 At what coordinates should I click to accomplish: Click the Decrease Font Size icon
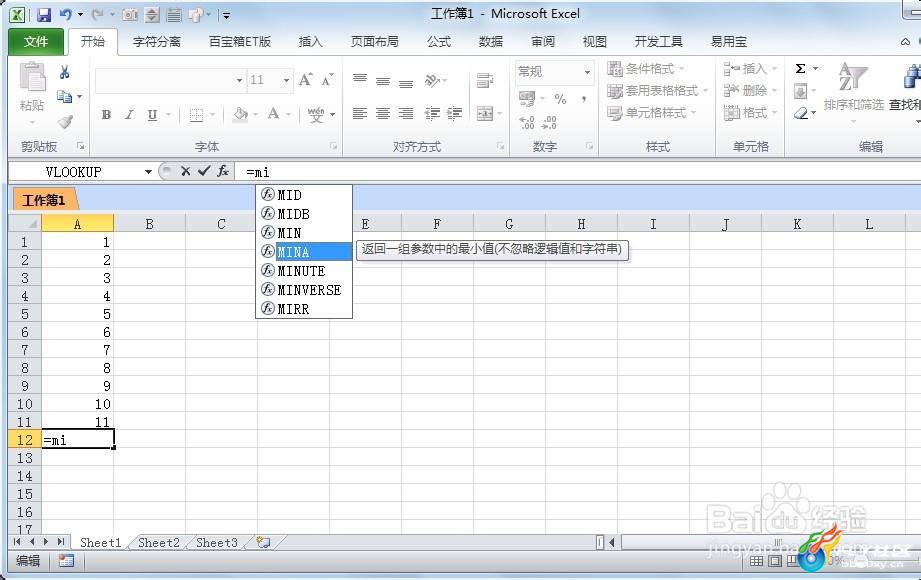coord(327,80)
